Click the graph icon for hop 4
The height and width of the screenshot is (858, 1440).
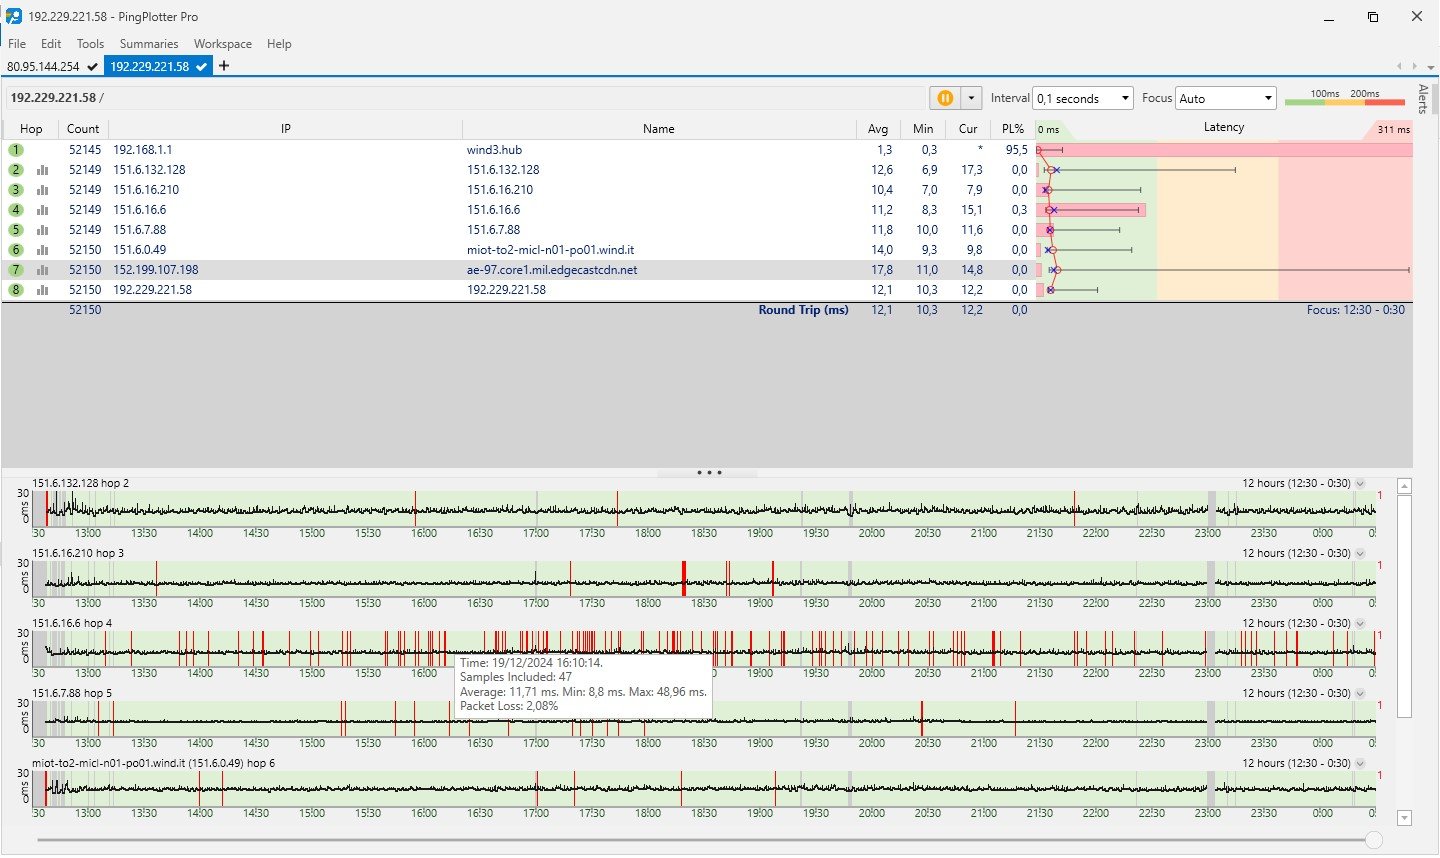(42, 210)
